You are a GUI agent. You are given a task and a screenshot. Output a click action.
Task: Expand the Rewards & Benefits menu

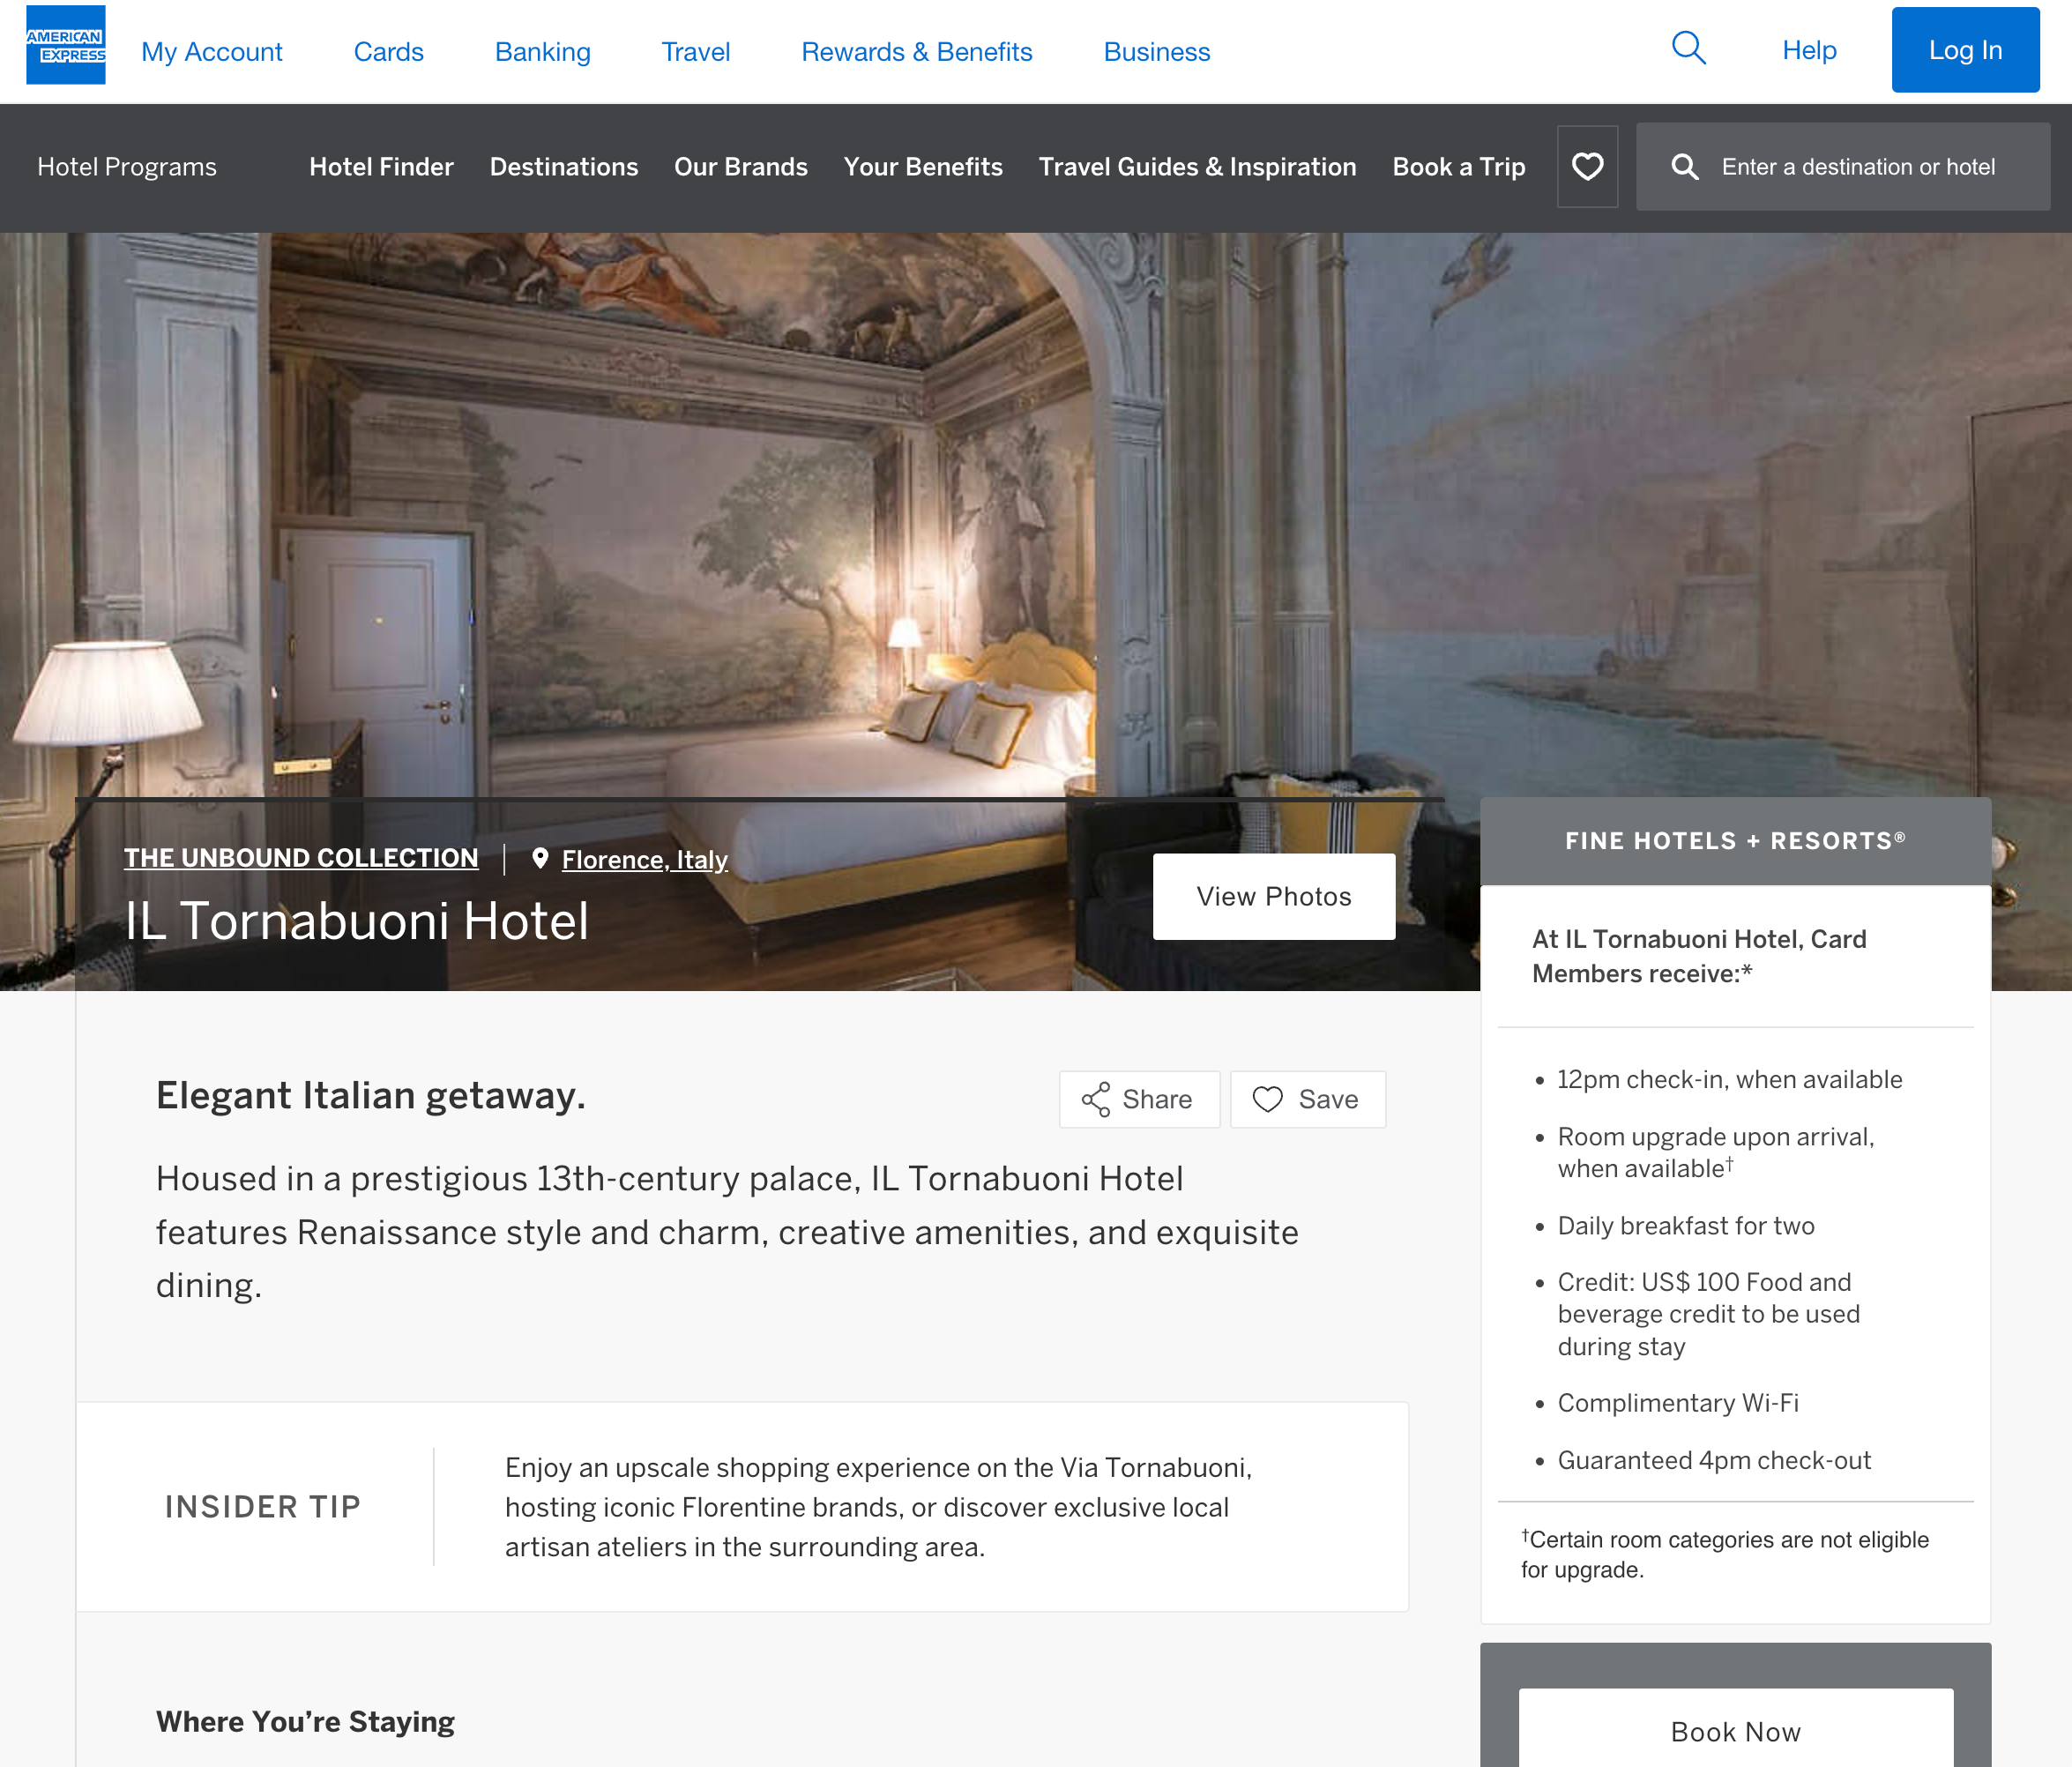[x=916, y=52]
